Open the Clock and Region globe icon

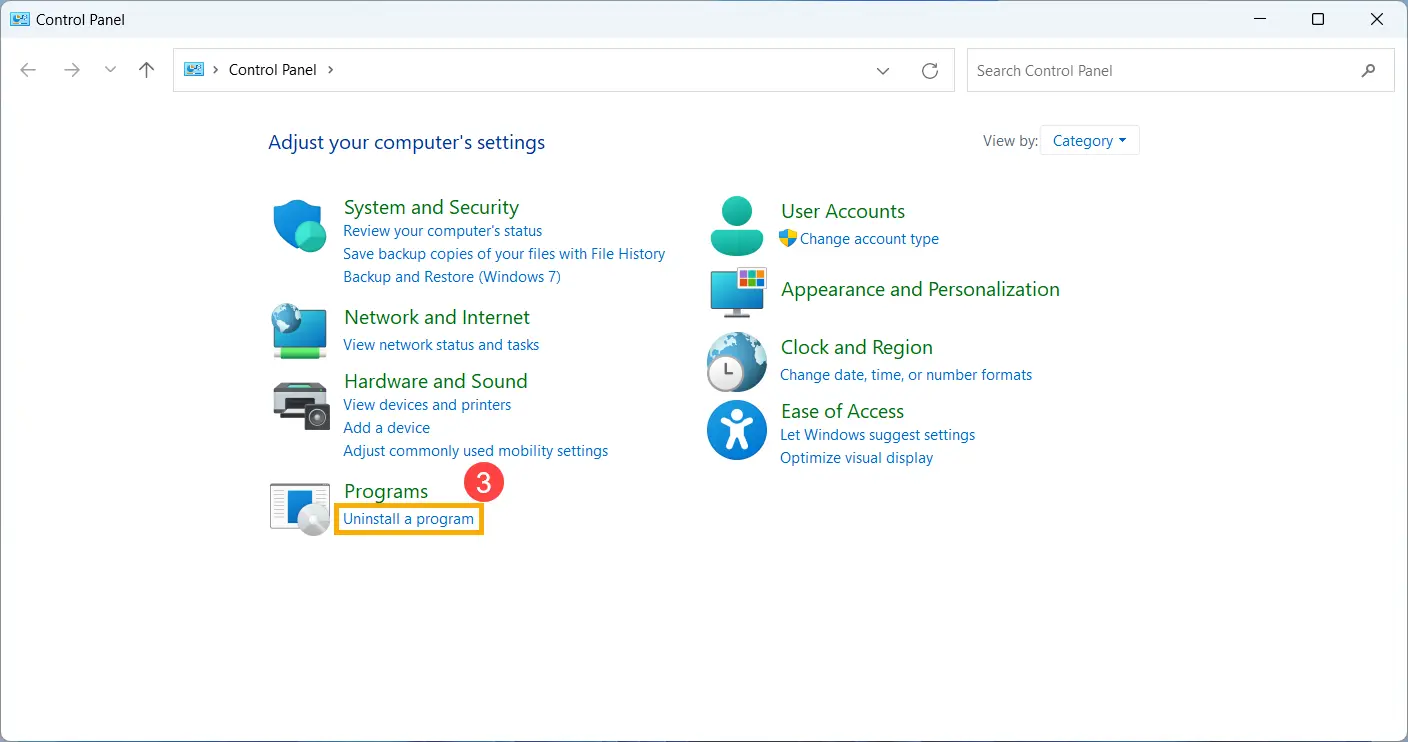click(737, 361)
